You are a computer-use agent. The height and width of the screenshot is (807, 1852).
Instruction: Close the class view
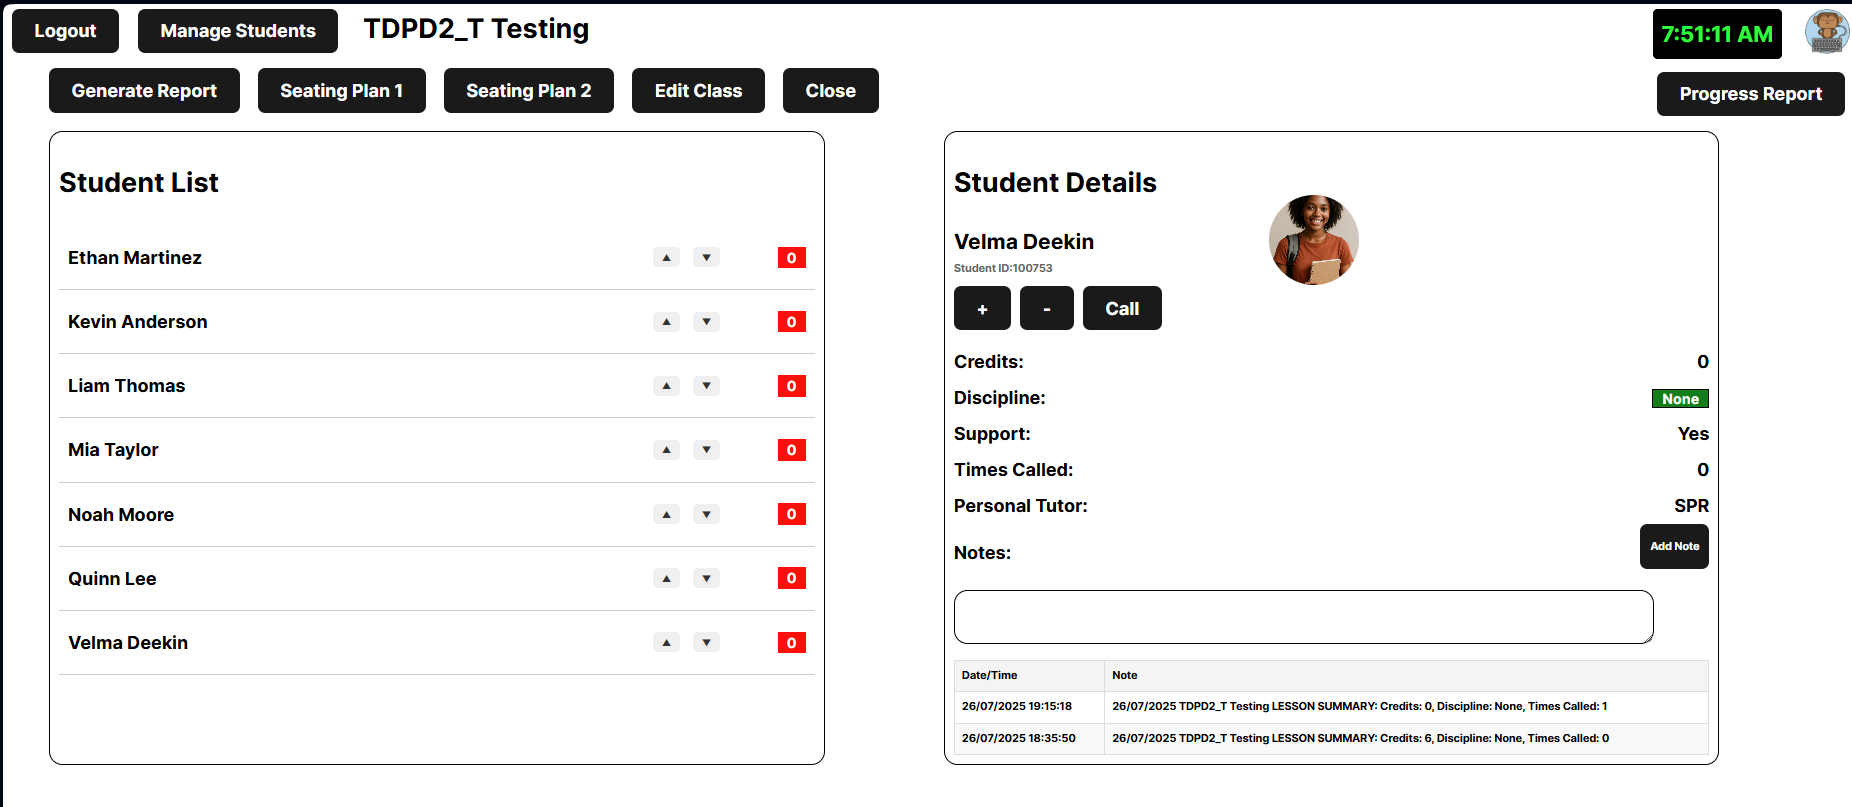point(831,91)
